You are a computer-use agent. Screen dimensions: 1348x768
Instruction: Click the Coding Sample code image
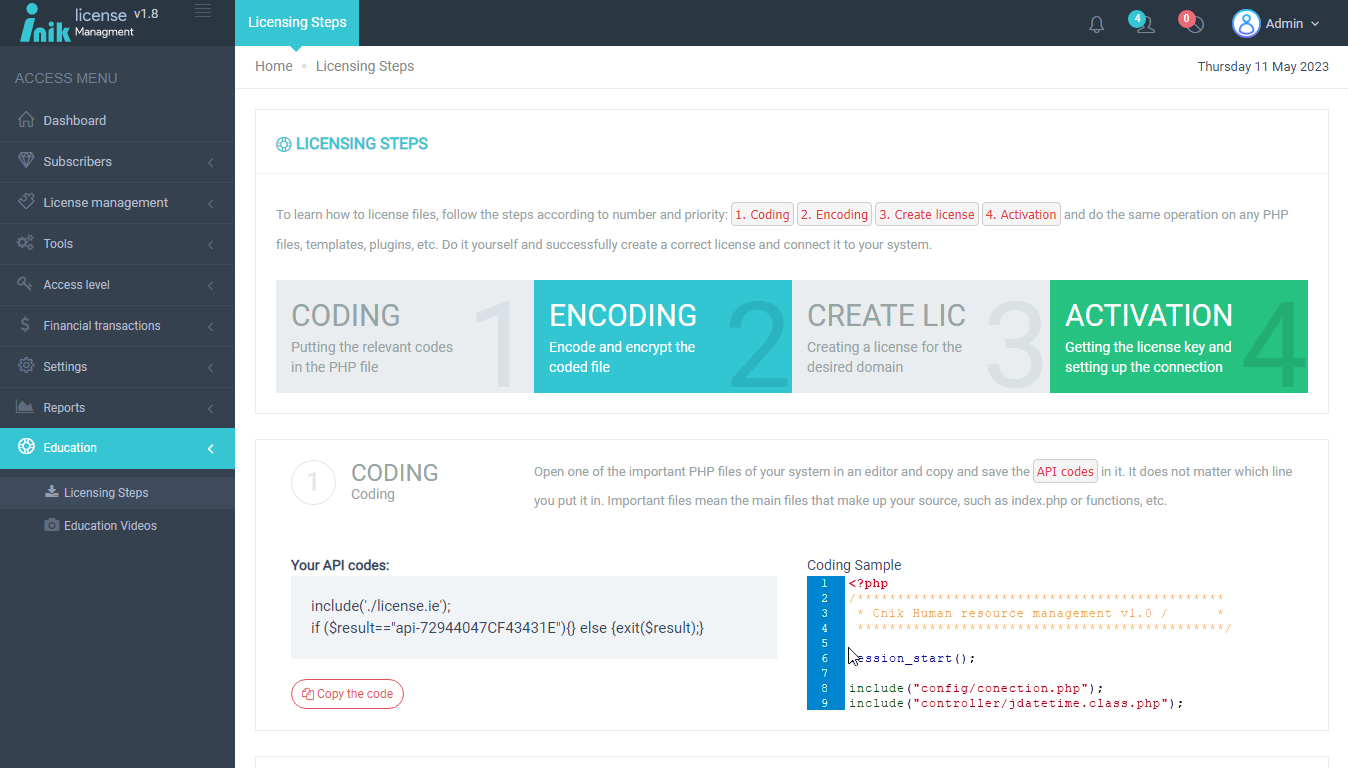[1020, 643]
